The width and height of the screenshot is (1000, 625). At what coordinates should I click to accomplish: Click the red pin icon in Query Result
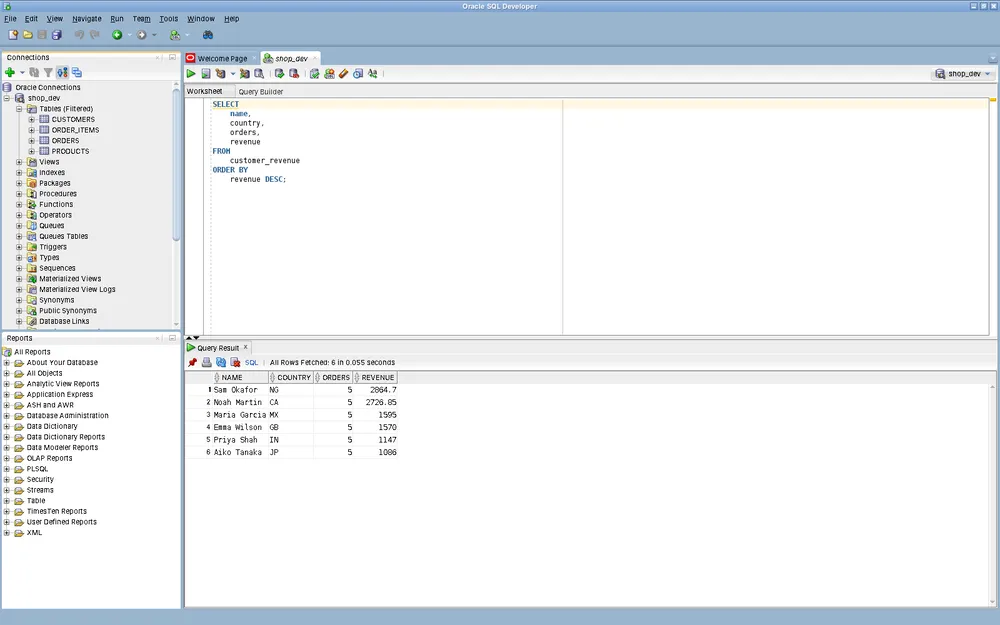[x=192, y=362]
